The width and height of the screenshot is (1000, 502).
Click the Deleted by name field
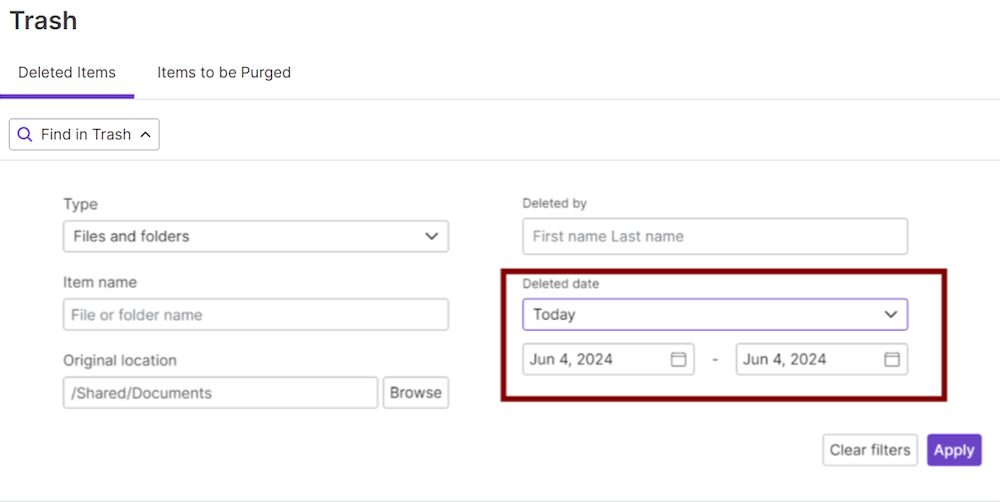click(714, 237)
